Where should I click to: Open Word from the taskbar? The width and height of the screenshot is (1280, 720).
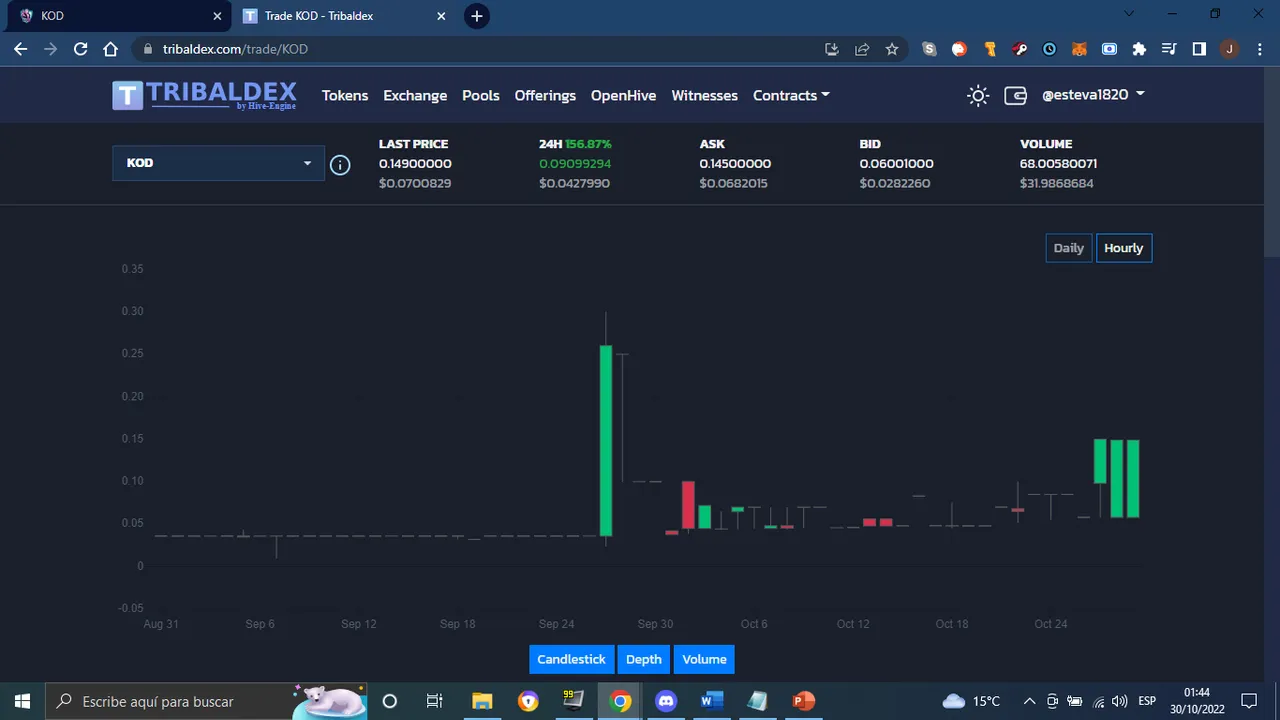(x=712, y=701)
